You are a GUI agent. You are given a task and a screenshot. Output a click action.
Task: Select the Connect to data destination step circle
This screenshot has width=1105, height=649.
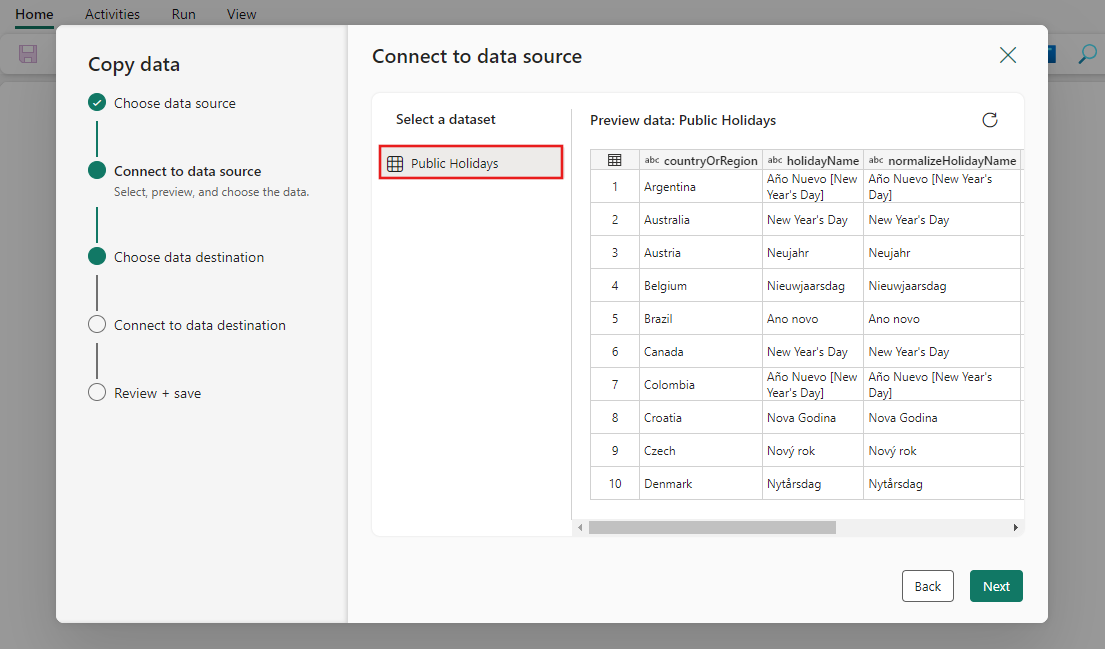coord(96,324)
